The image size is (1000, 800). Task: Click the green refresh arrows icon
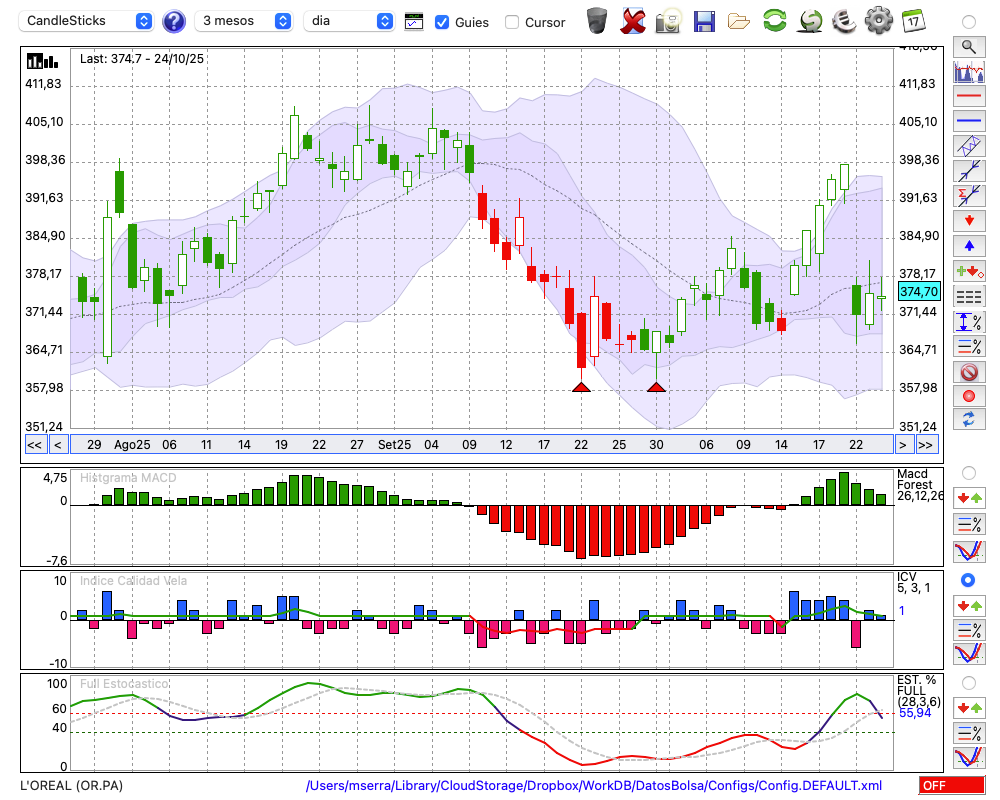click(774, 21)
